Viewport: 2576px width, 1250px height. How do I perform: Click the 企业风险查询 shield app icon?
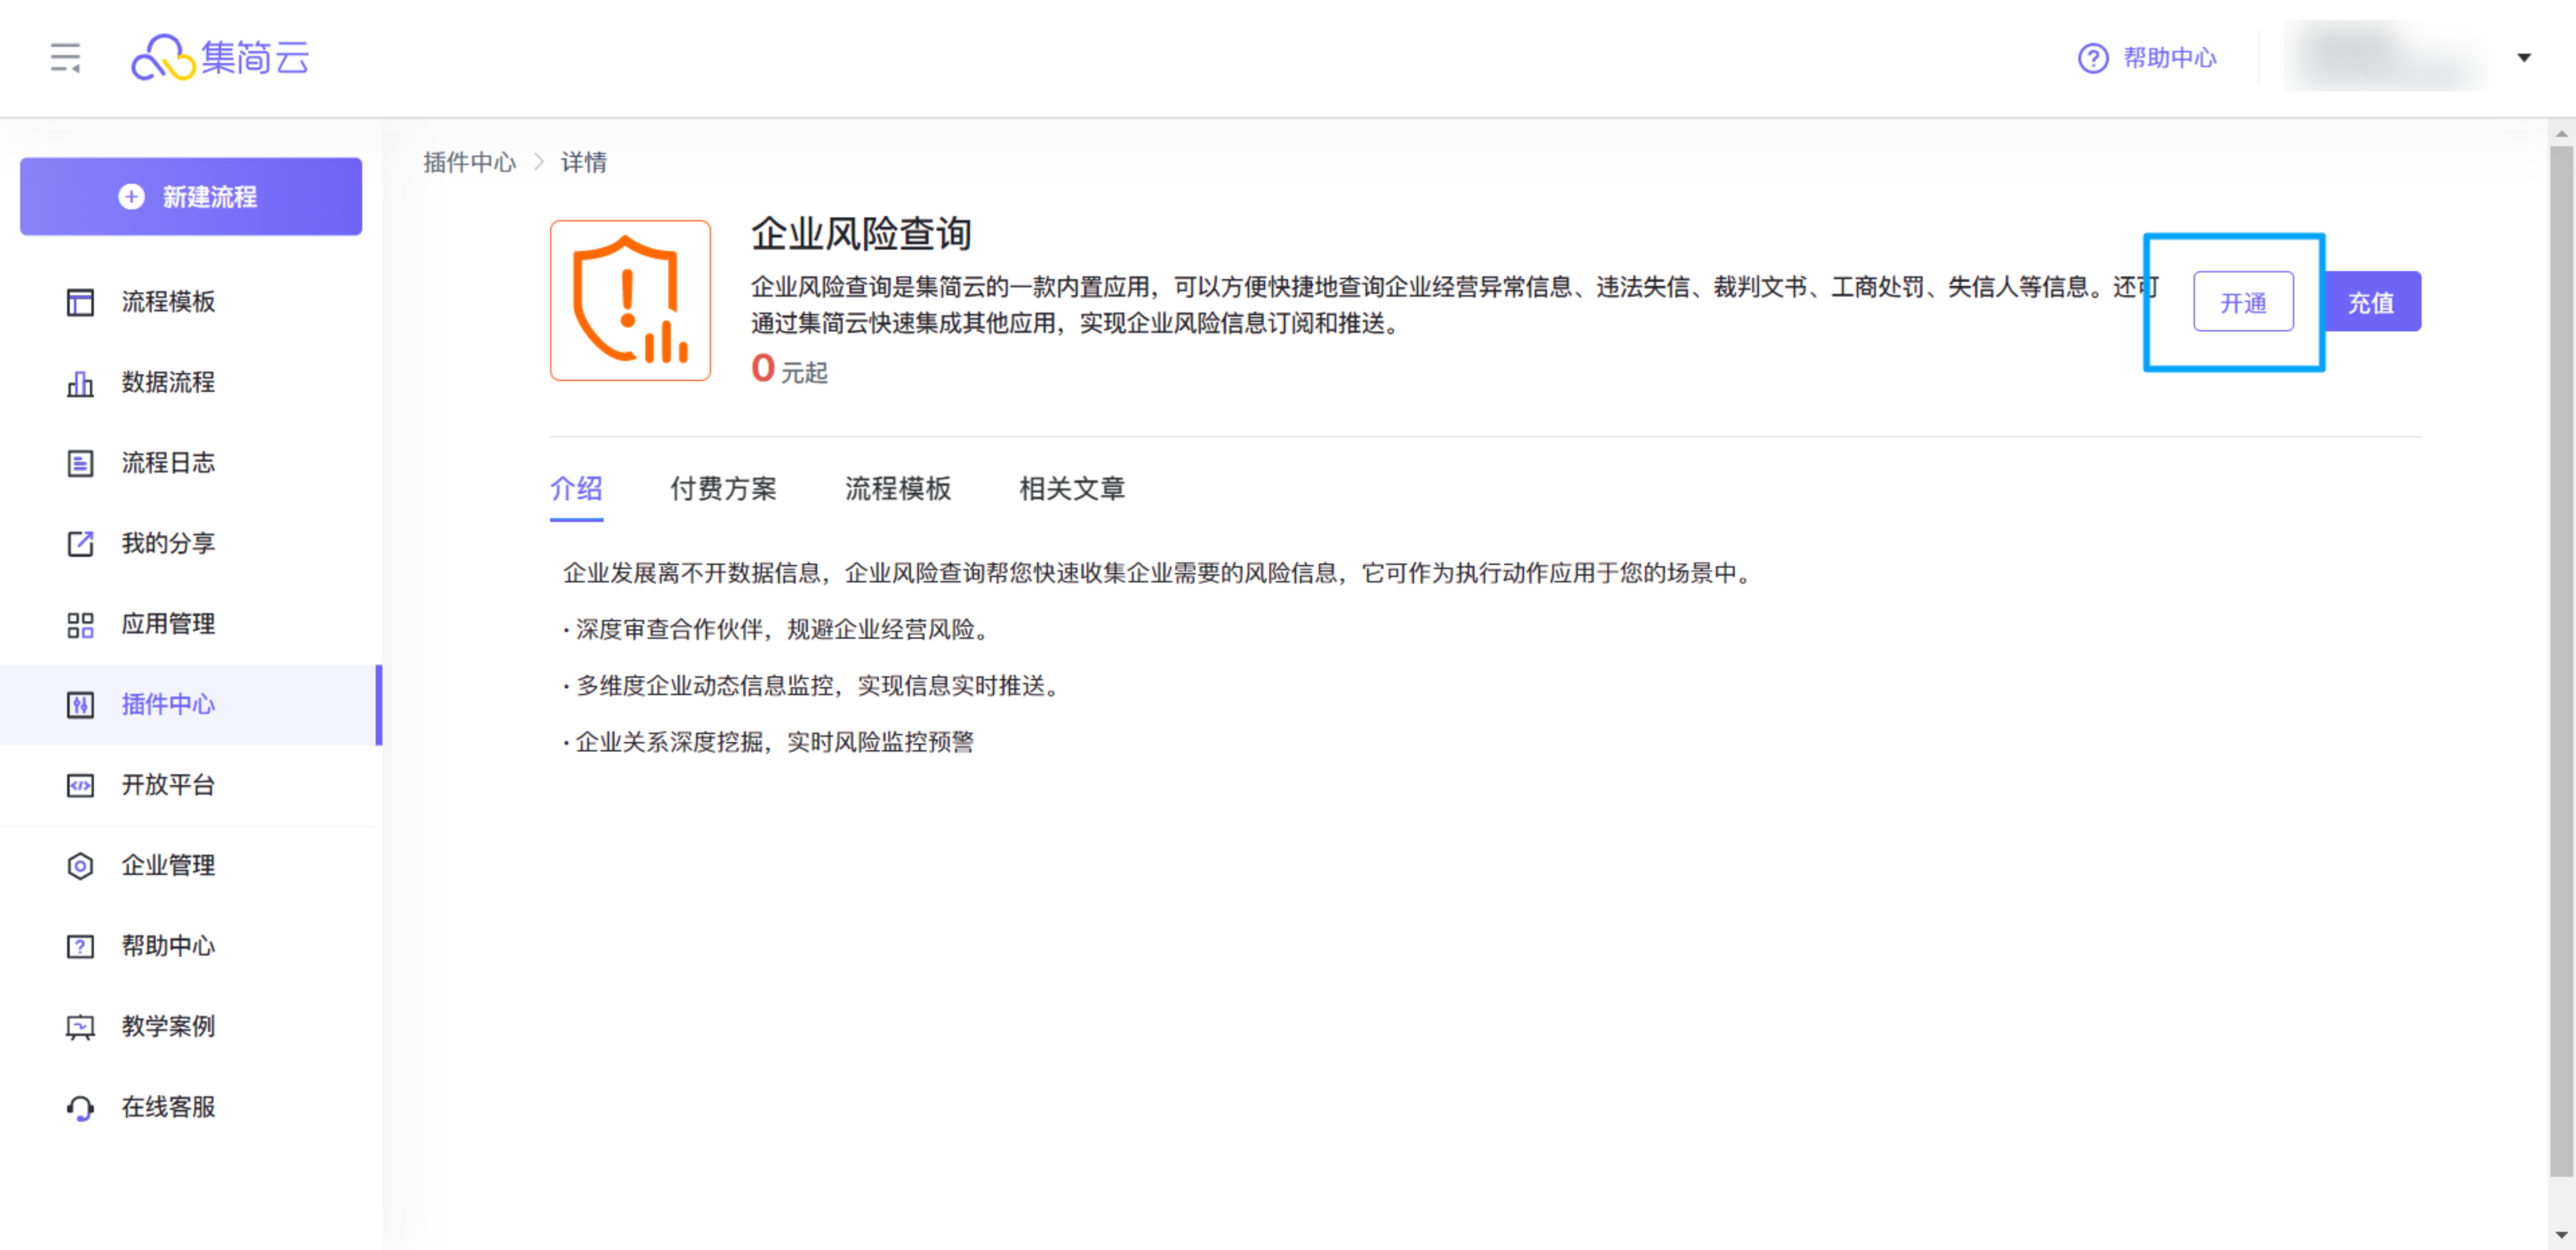630,300
